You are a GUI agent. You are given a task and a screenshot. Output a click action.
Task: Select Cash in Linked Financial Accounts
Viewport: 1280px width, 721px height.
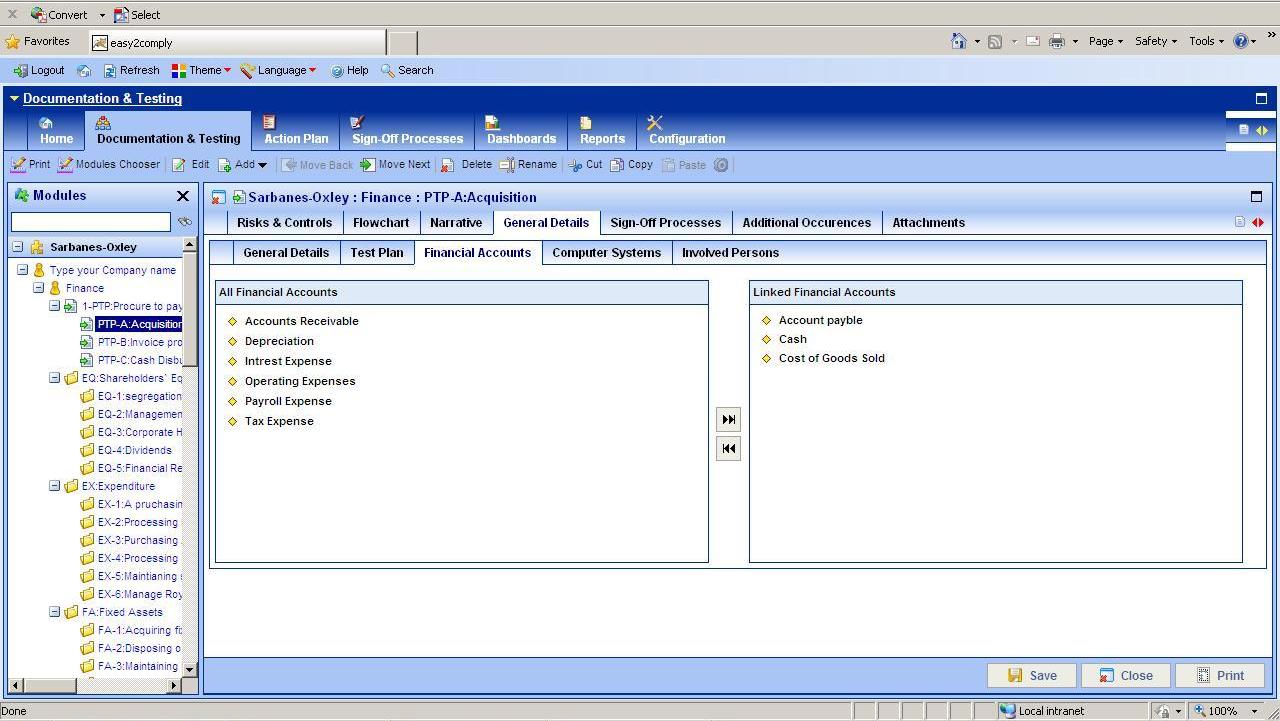793,339
